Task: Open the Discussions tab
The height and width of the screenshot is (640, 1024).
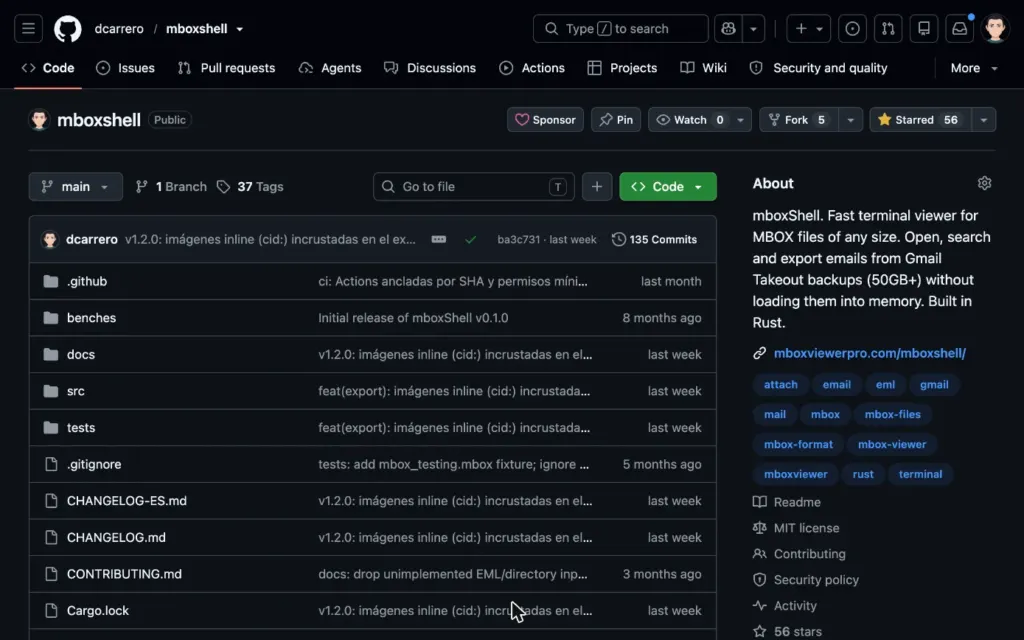Action: point(430,68)
